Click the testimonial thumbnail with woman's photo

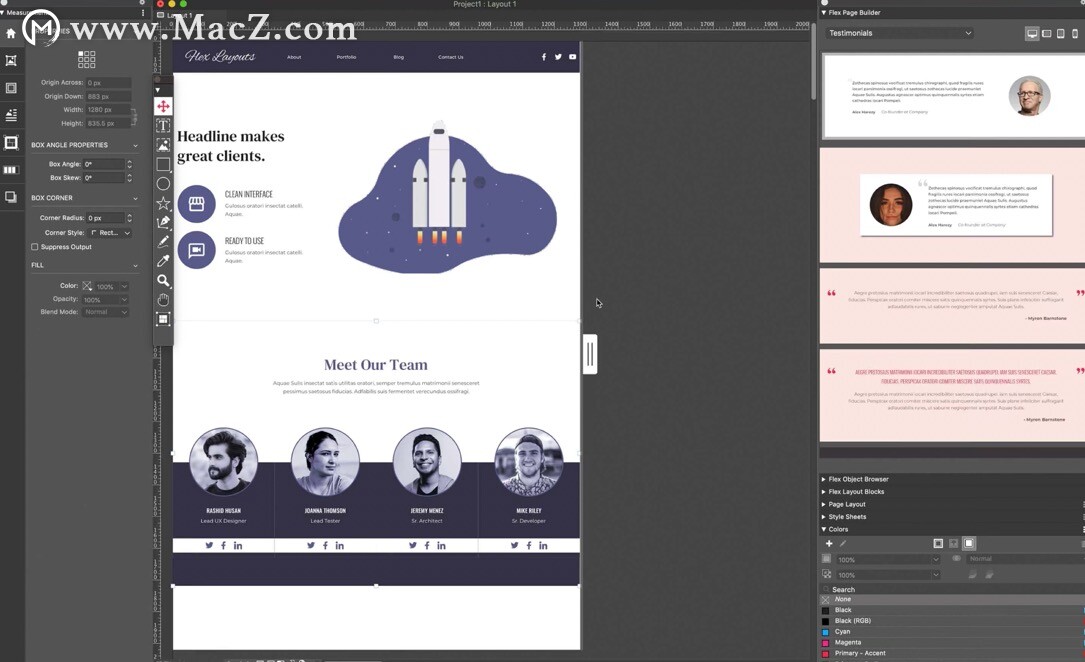click(x=952, y=205)
